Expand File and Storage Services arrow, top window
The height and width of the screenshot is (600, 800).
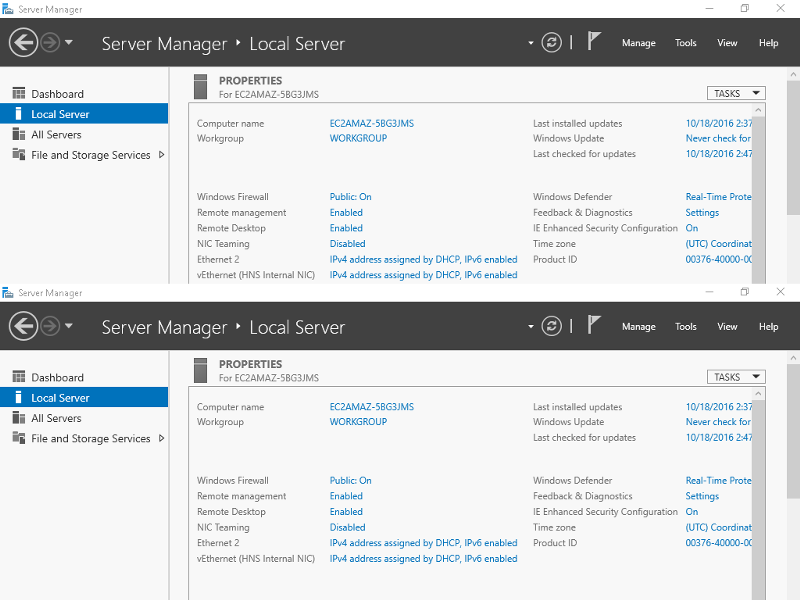click(x=161, y=155)
